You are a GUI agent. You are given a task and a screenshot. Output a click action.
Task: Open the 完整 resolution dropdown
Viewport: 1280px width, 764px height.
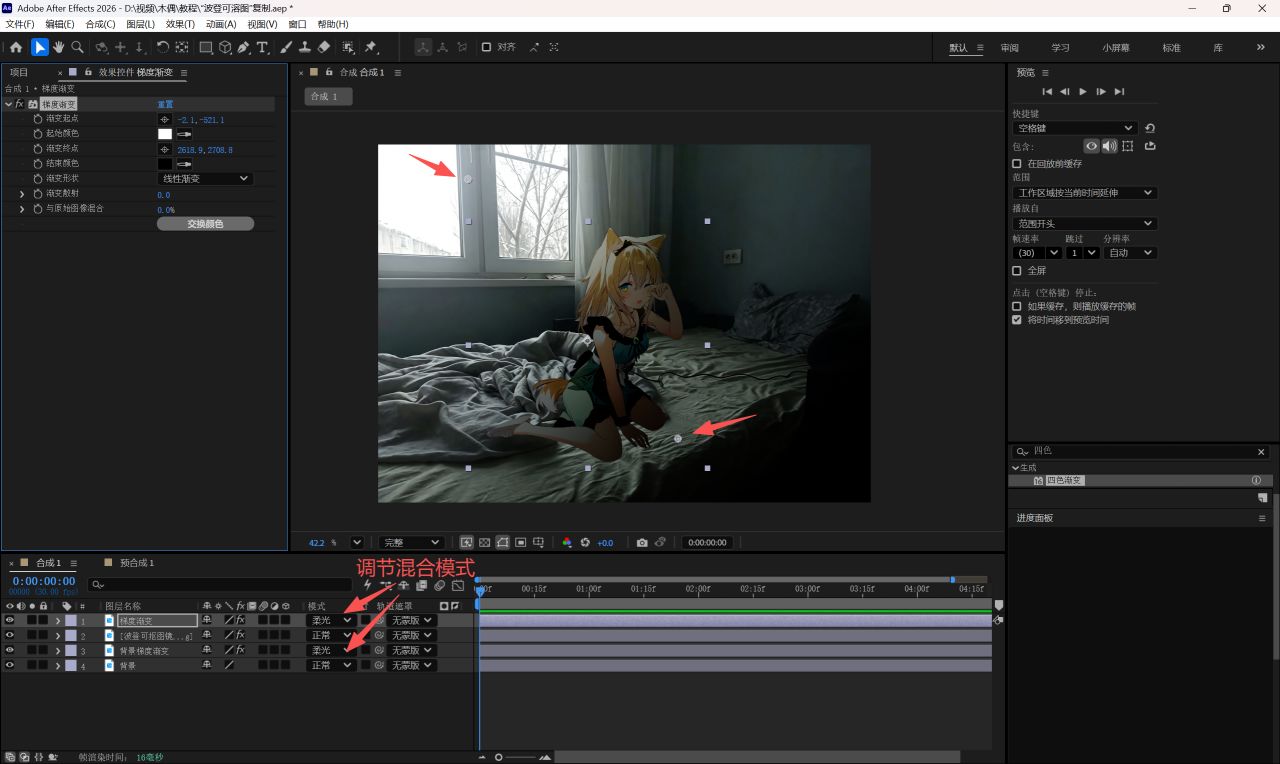412,542
